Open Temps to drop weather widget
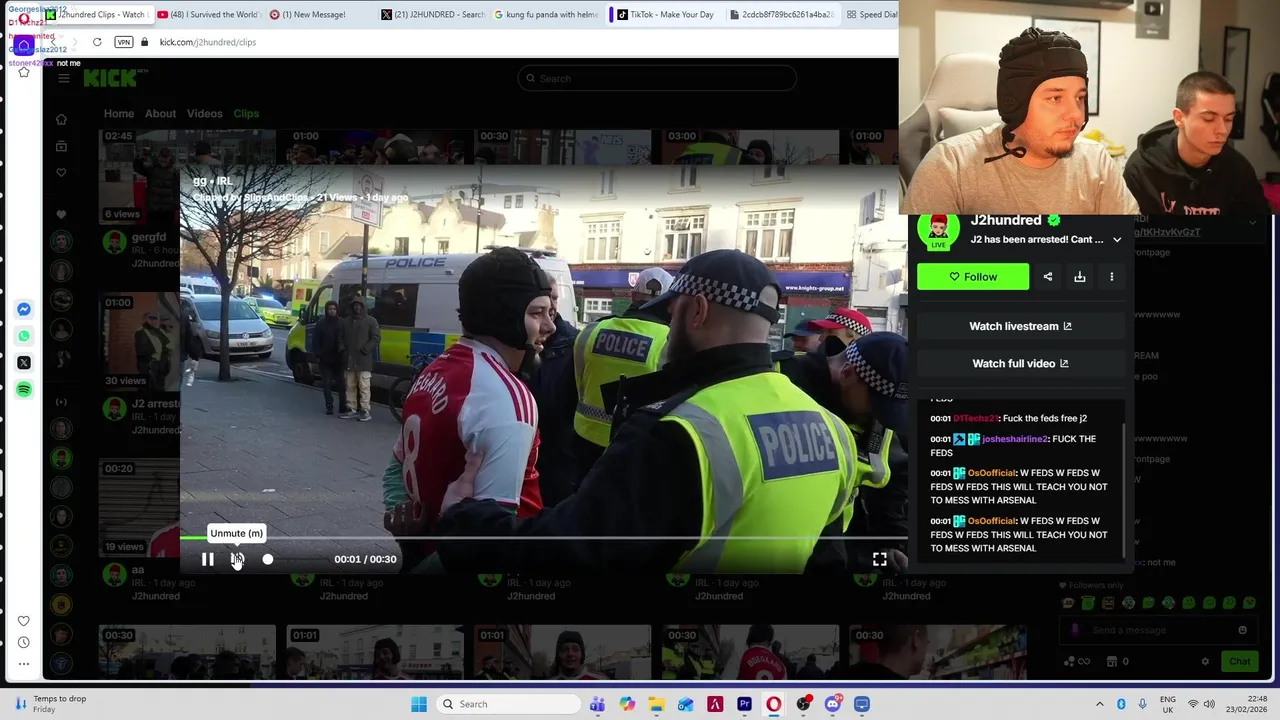 point(50,704)
